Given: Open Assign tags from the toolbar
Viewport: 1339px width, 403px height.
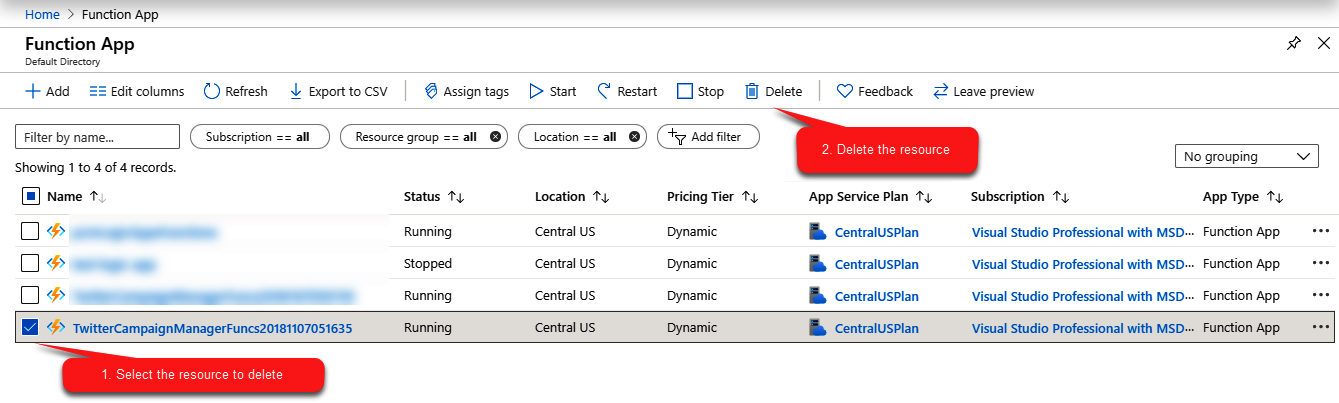Looking at the screenshot, I should tap(467, 91).
